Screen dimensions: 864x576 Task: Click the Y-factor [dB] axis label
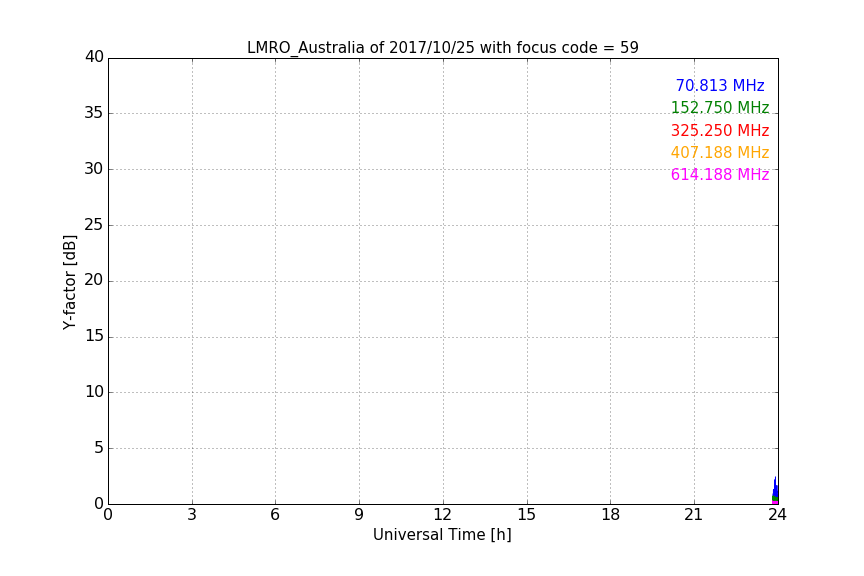click(69, 282)
